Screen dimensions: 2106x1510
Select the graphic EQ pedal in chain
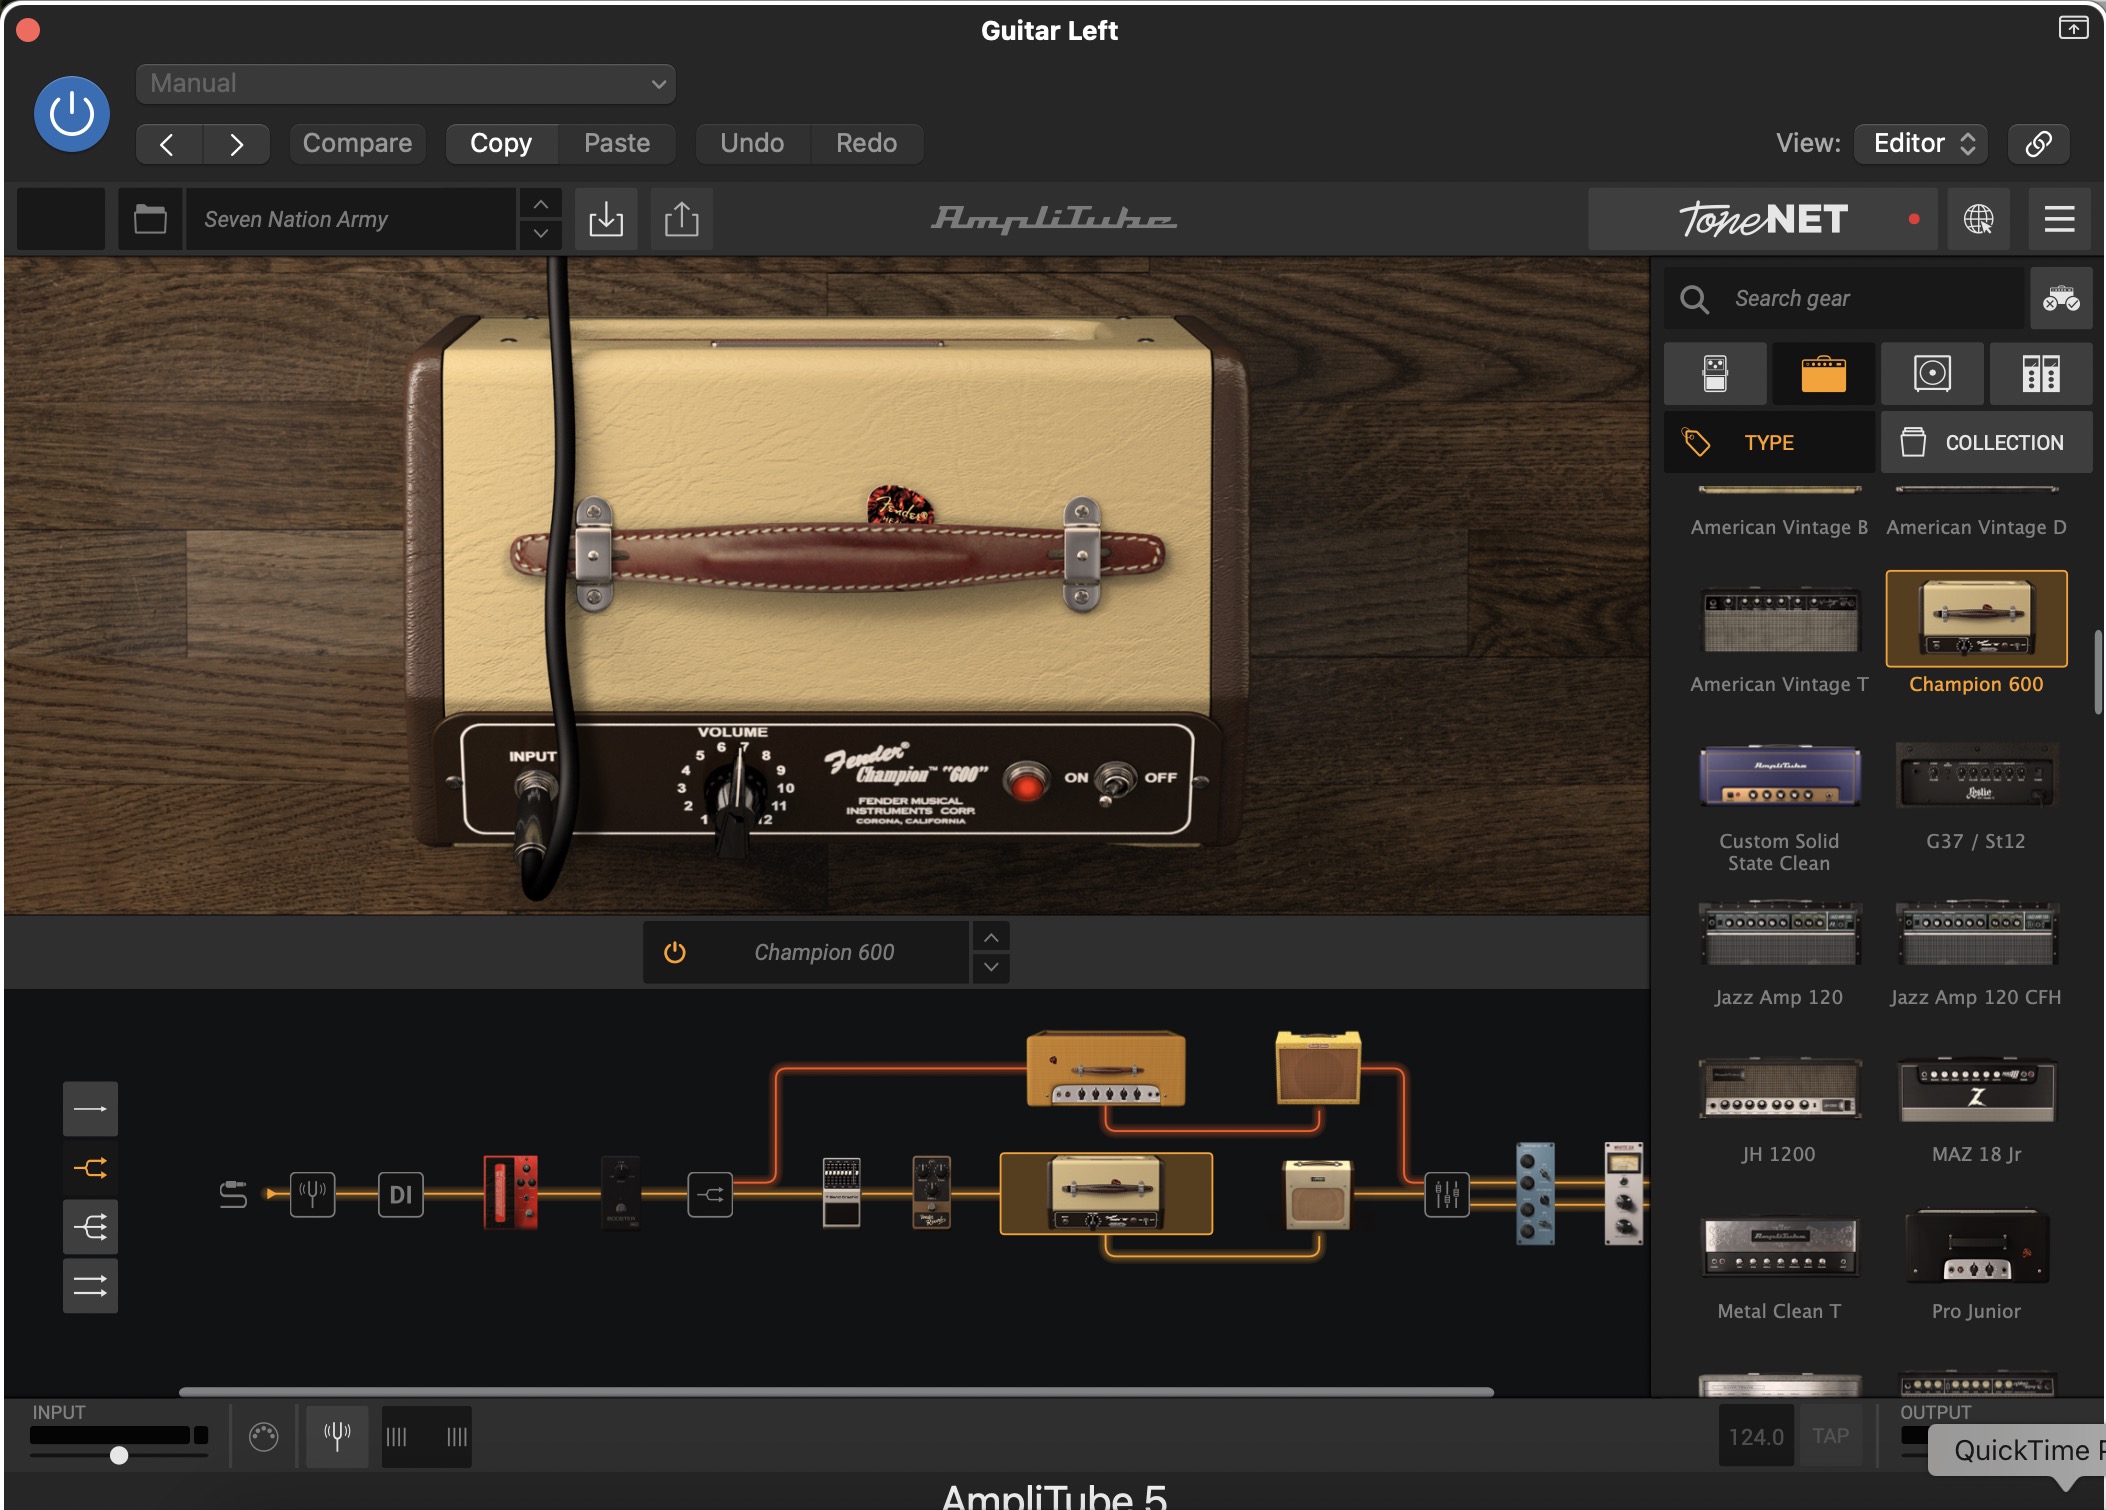coord(841,1192)
